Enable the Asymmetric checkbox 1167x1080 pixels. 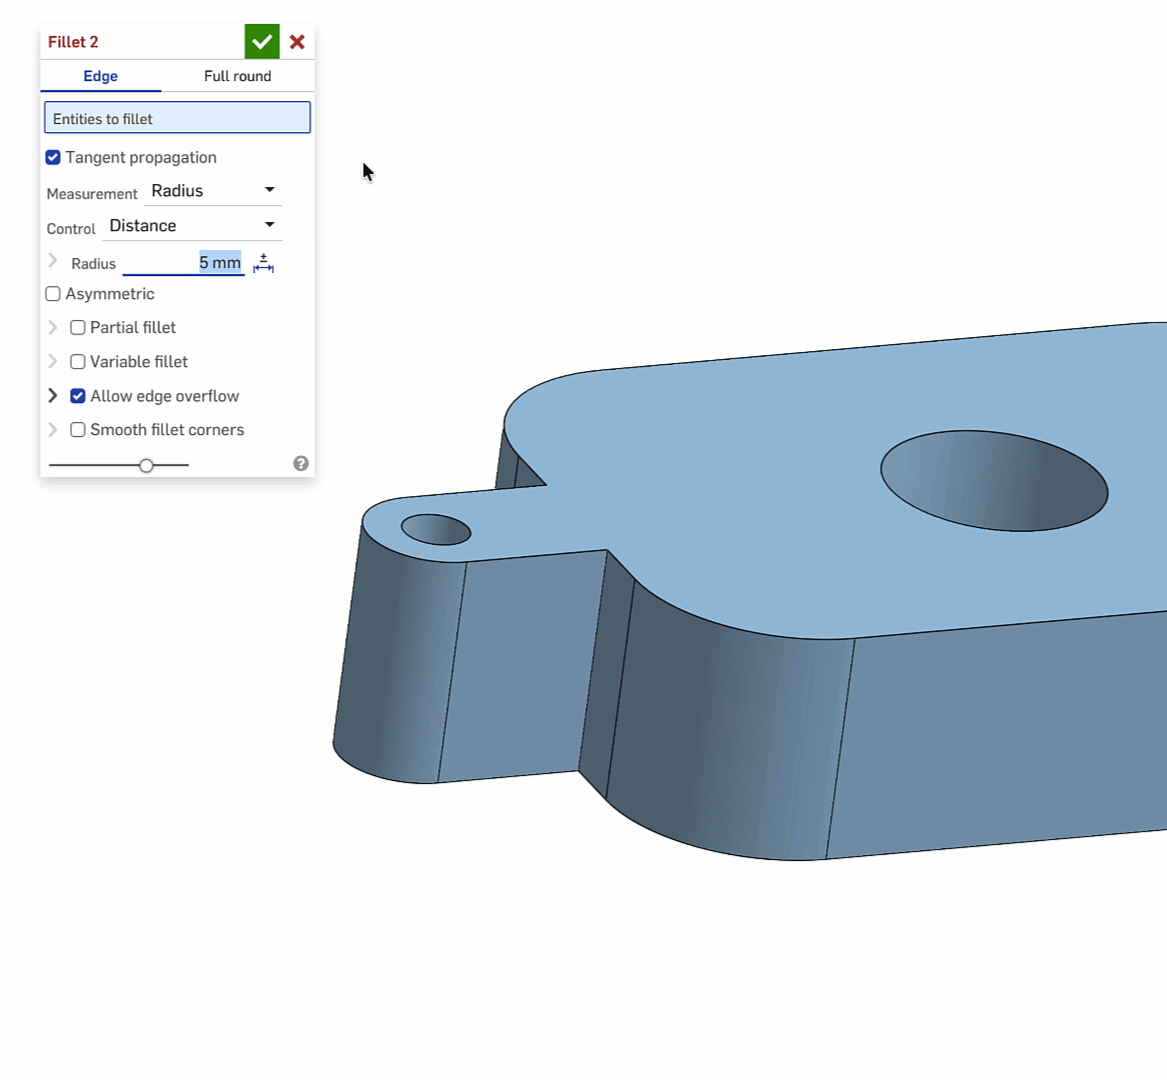coord(53,294)
